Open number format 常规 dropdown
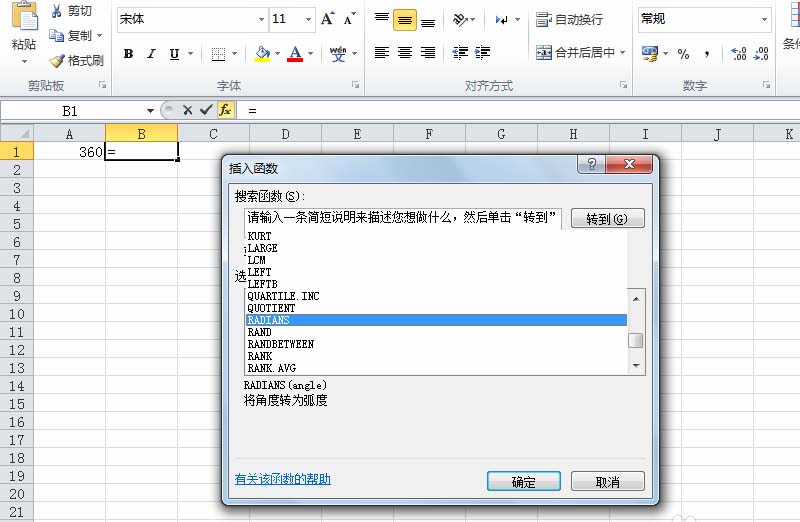Screen dimensions: 800x522 pos(764,19)
